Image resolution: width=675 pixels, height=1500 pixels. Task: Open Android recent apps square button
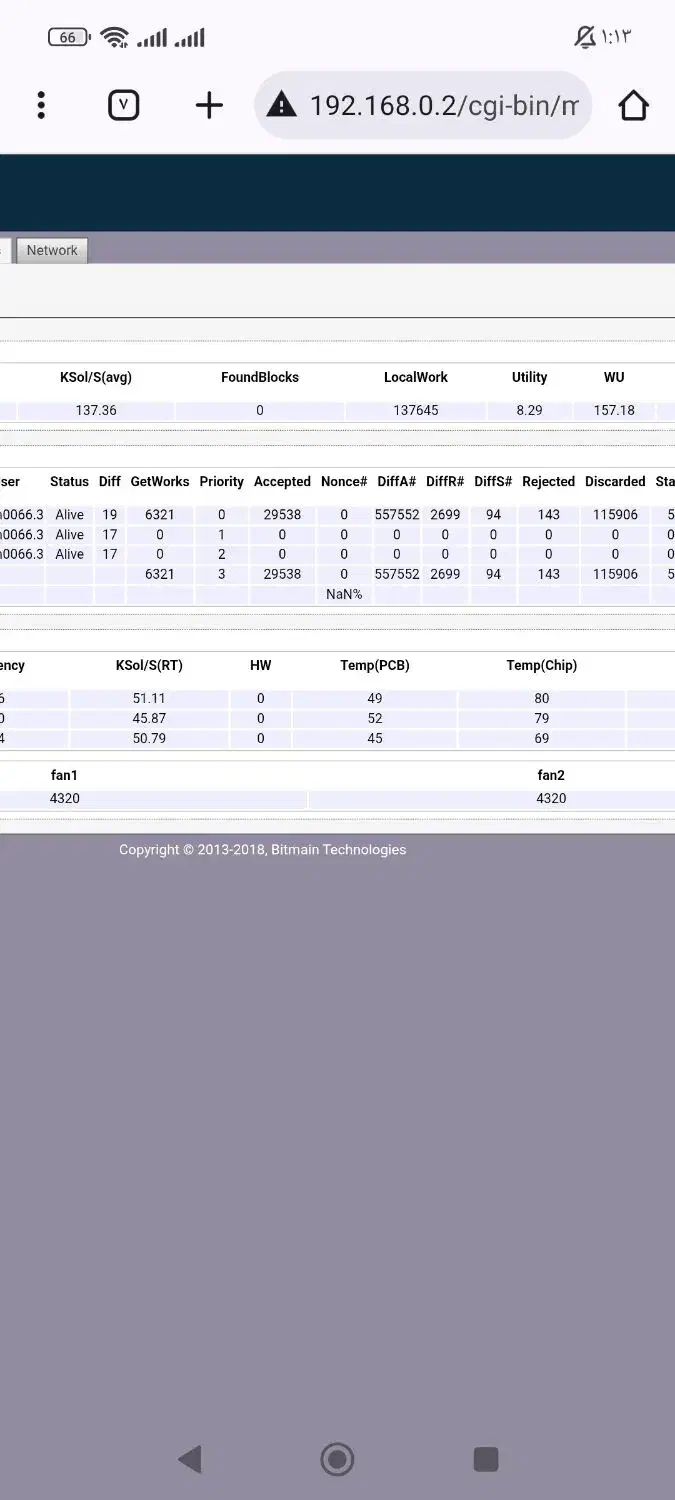coord(485,1459)
